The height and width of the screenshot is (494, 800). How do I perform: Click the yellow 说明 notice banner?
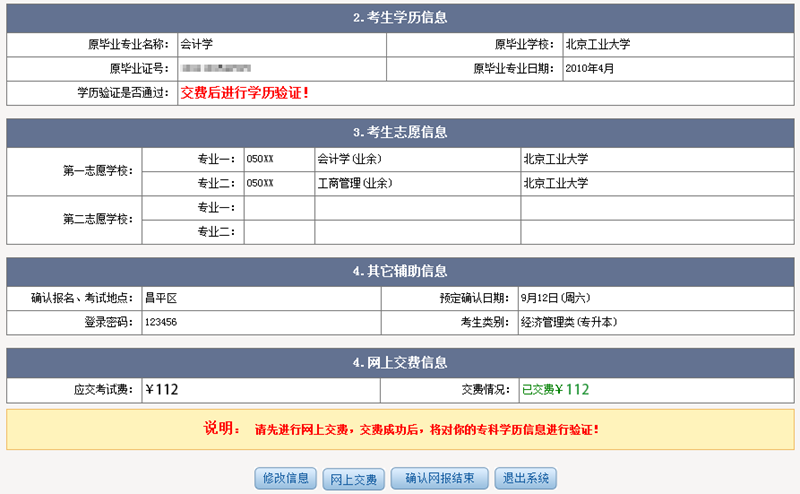[x=400, y=429]
